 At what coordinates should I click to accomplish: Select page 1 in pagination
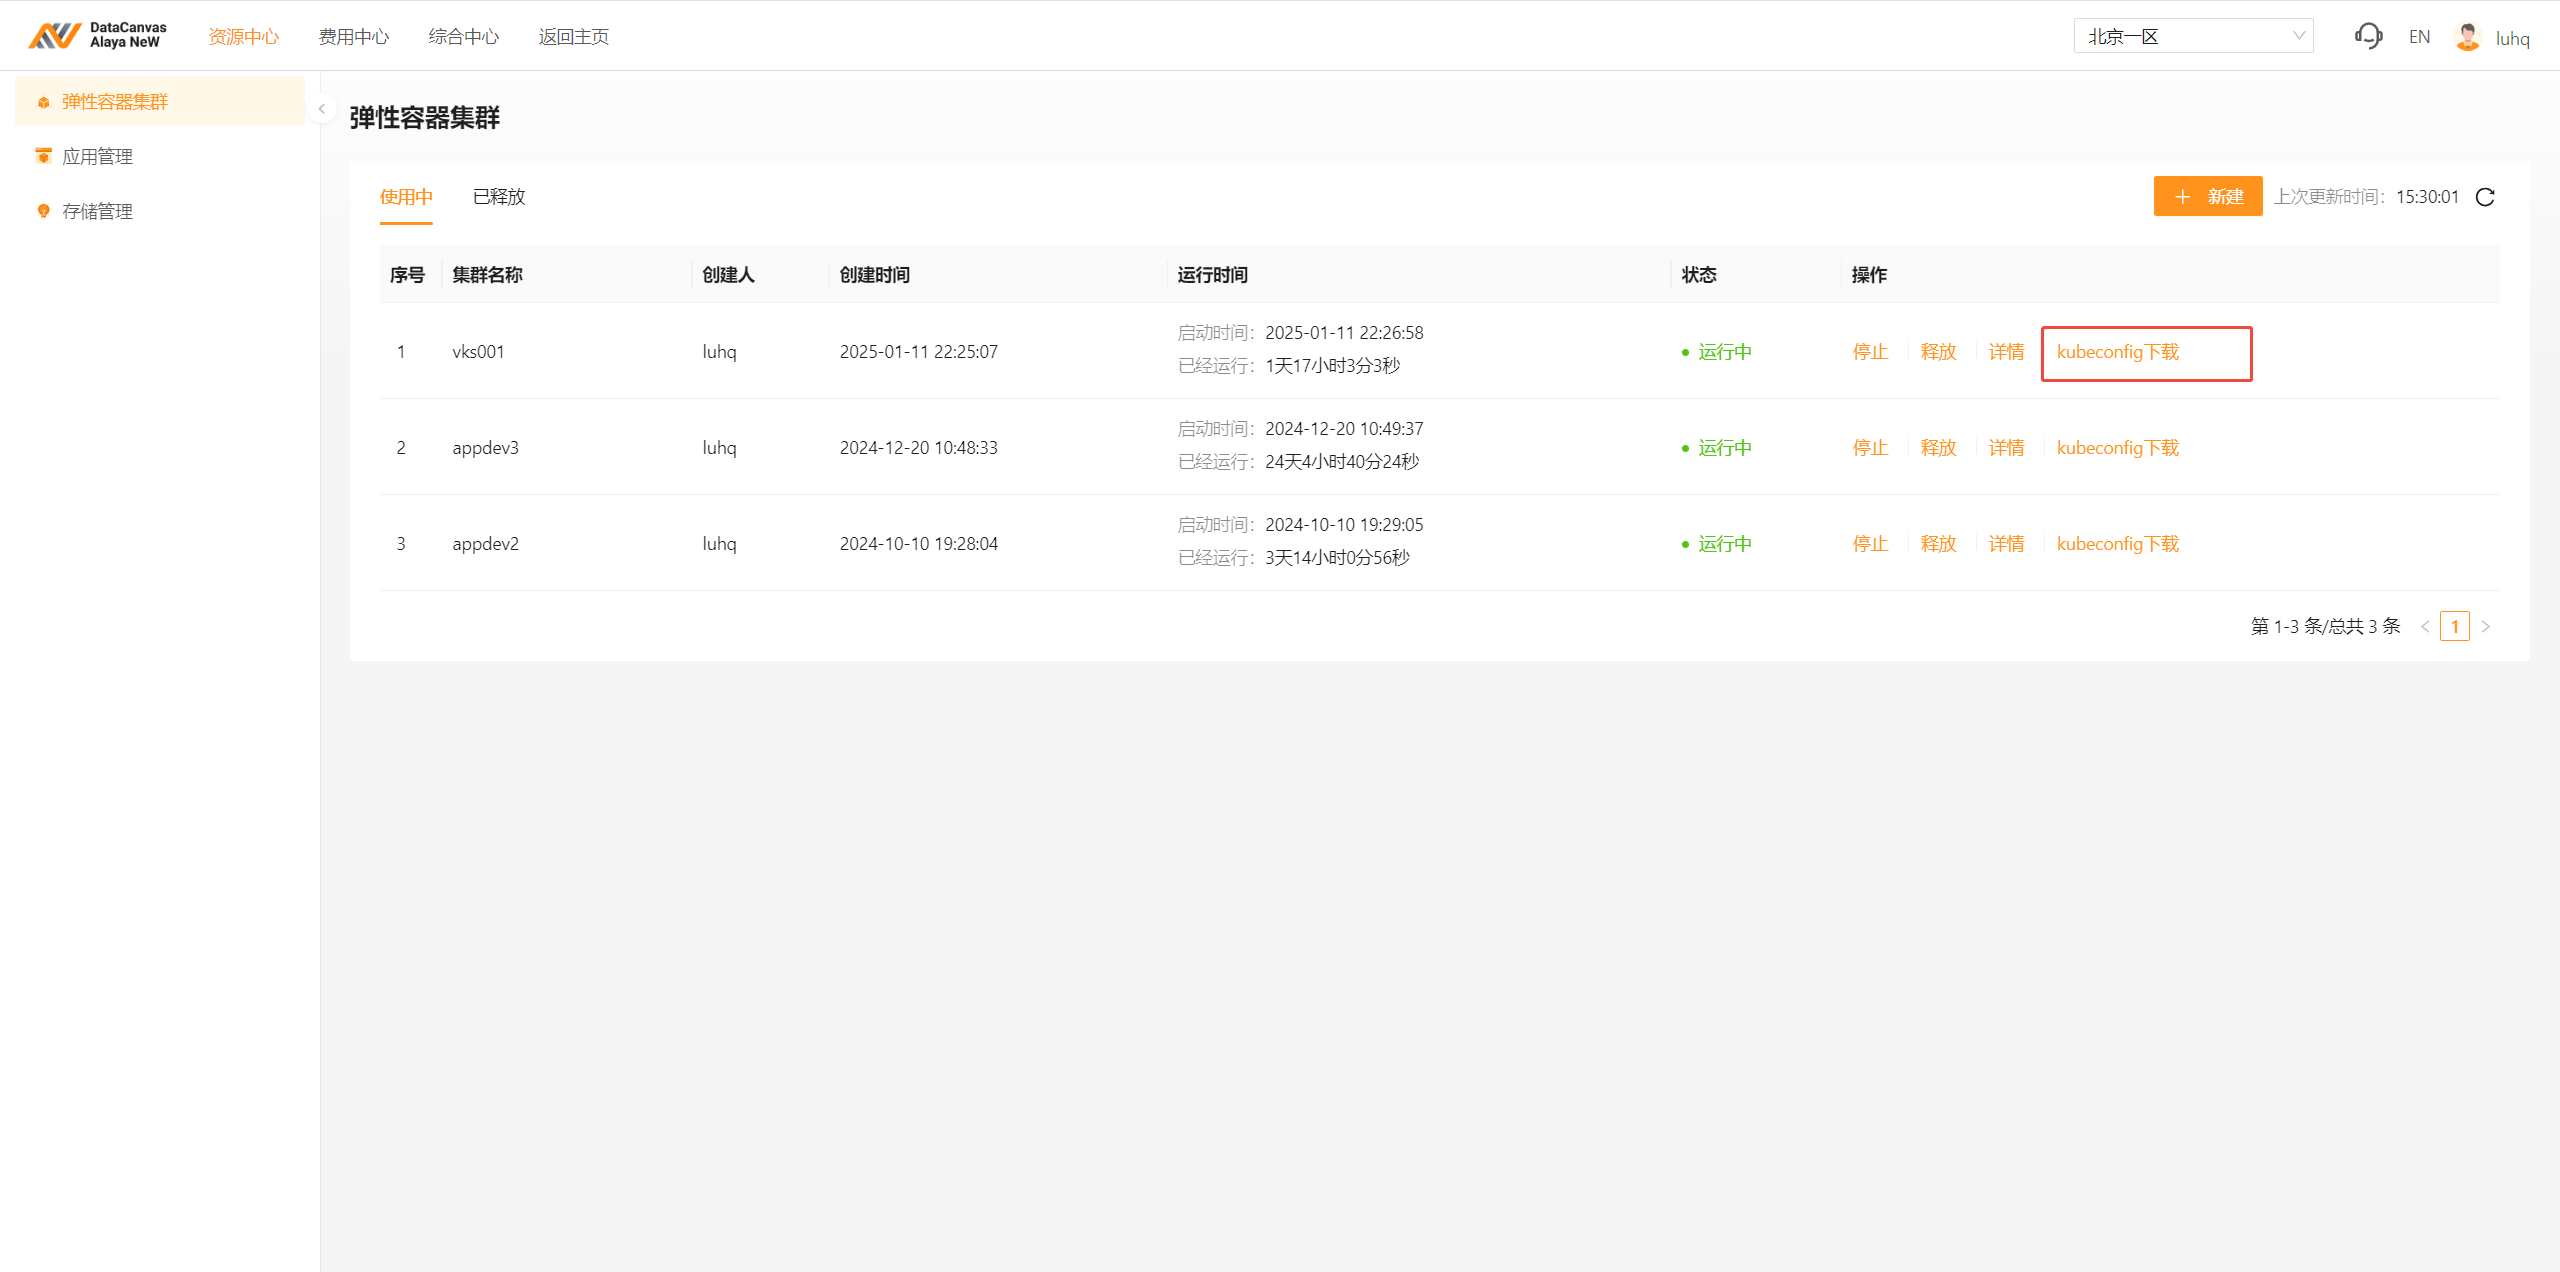coord(2455,627)
